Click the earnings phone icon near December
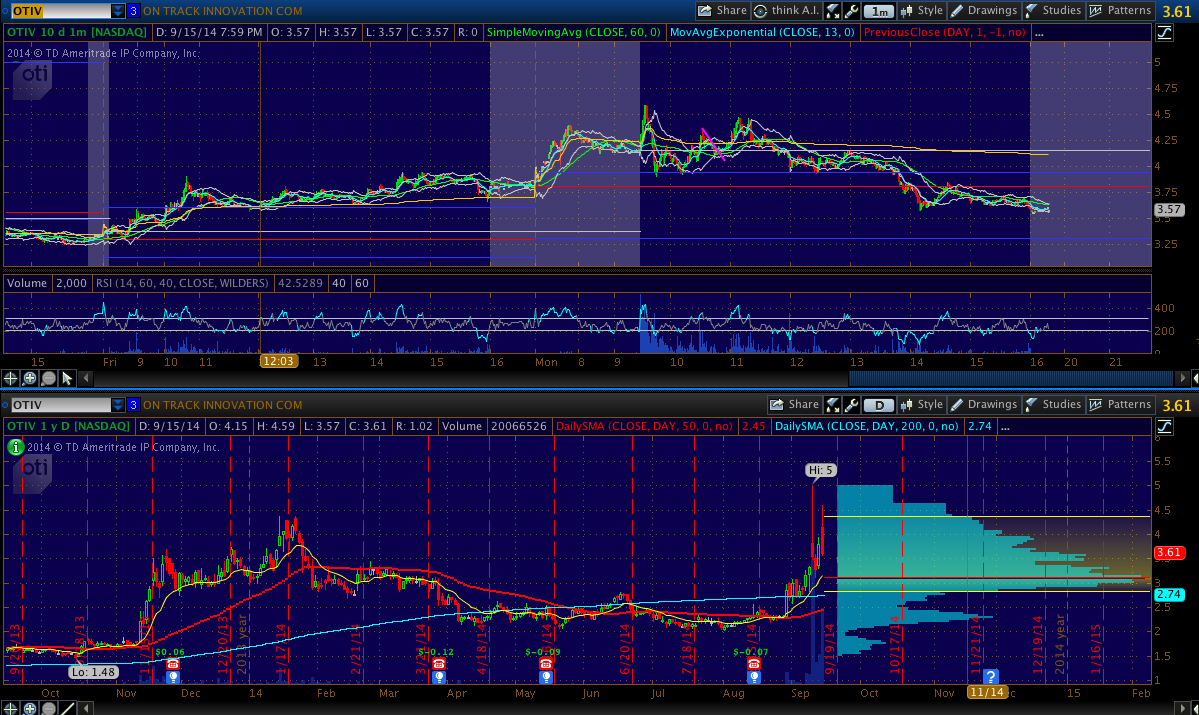This screenshot has height=715, width=1199. tap(172, 664)
